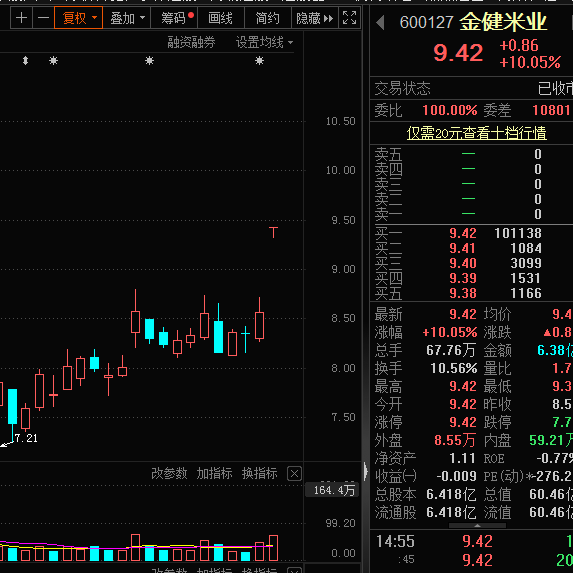Click the previous stock left arrow

(x=380, y=23)
